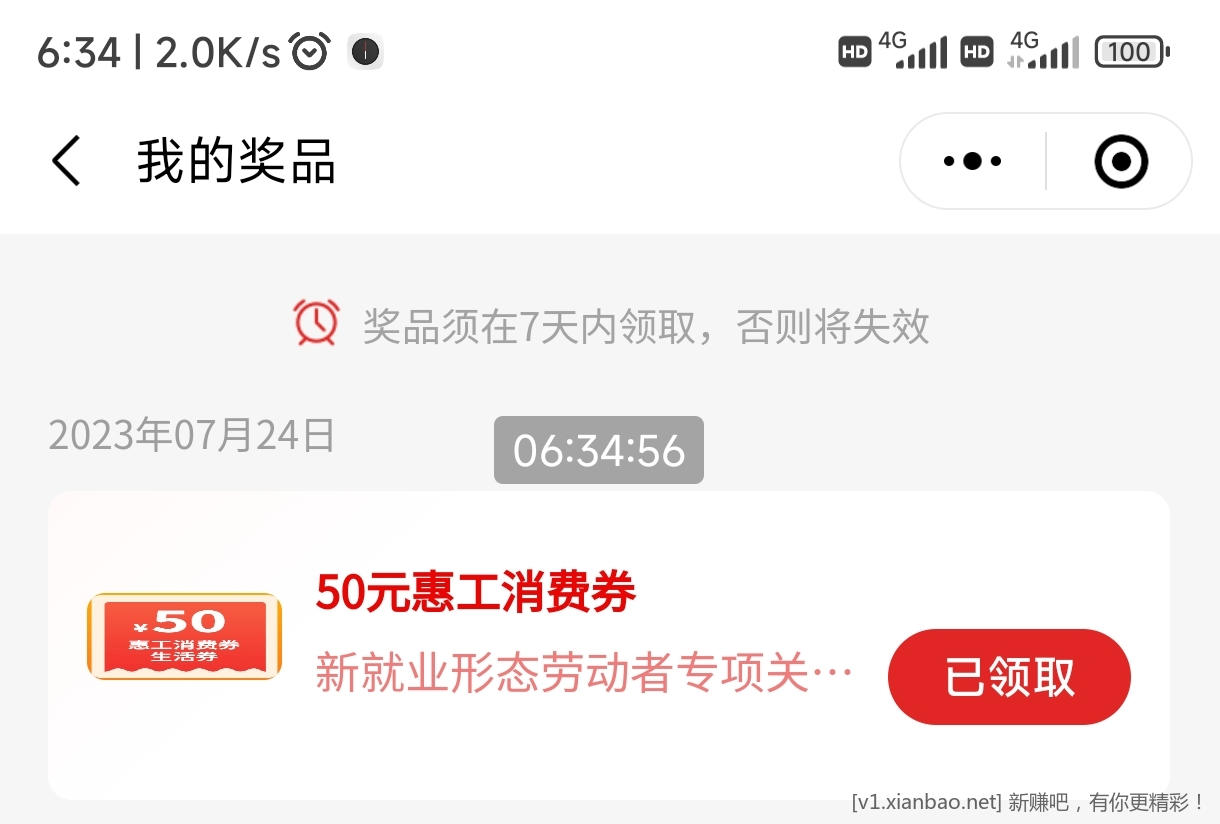Tap the 我的奖品 page title
The width and height of the screenshot is (1220, 824).
236,161
